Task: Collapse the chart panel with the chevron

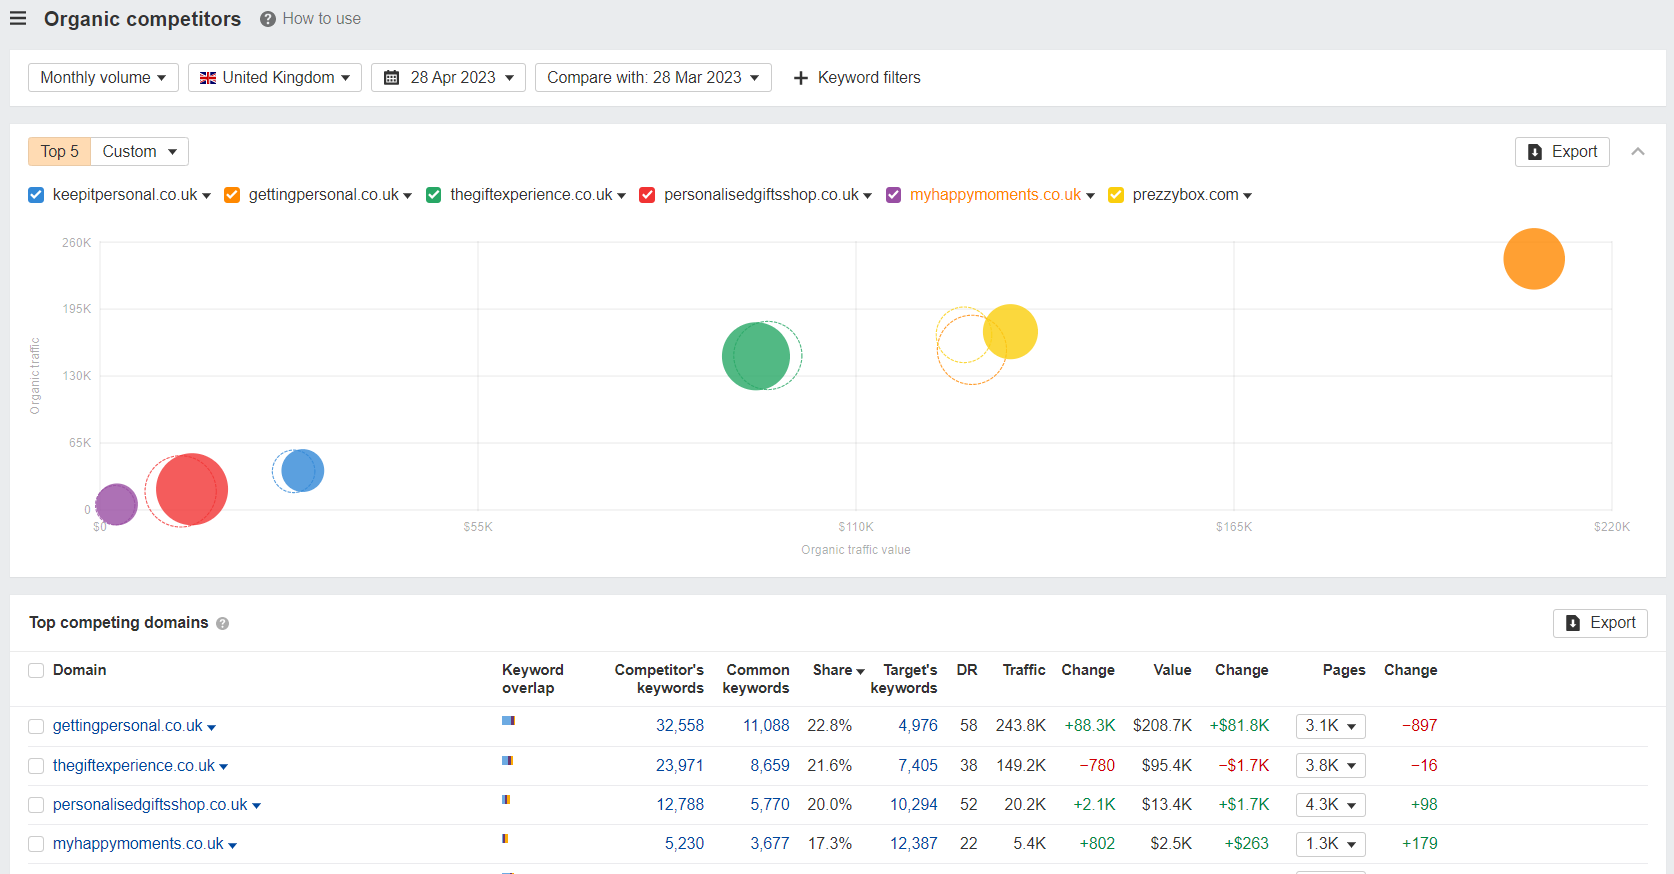Action: click(1638, 152)
